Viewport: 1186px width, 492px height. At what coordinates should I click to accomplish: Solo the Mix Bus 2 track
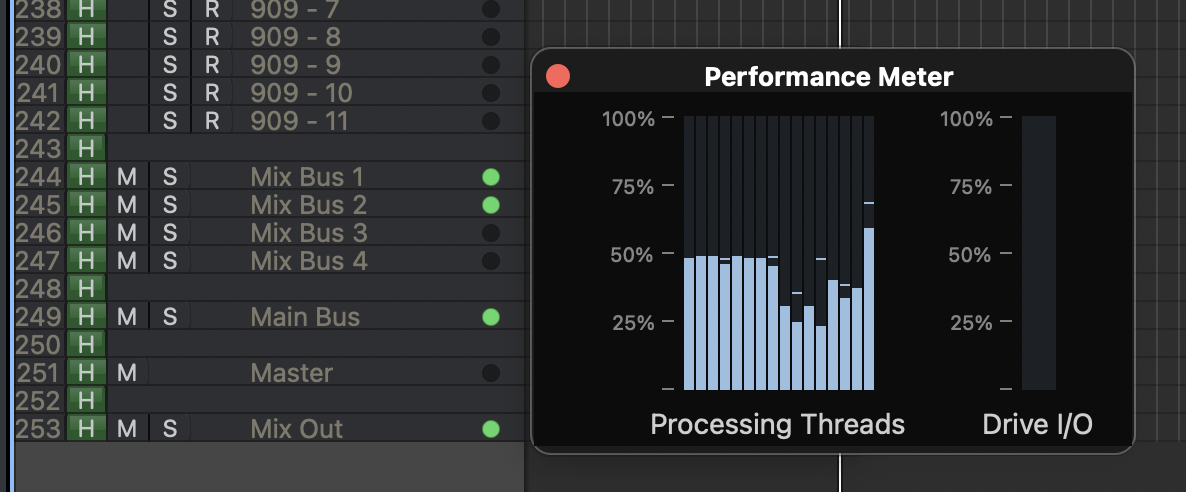point(170,205)
